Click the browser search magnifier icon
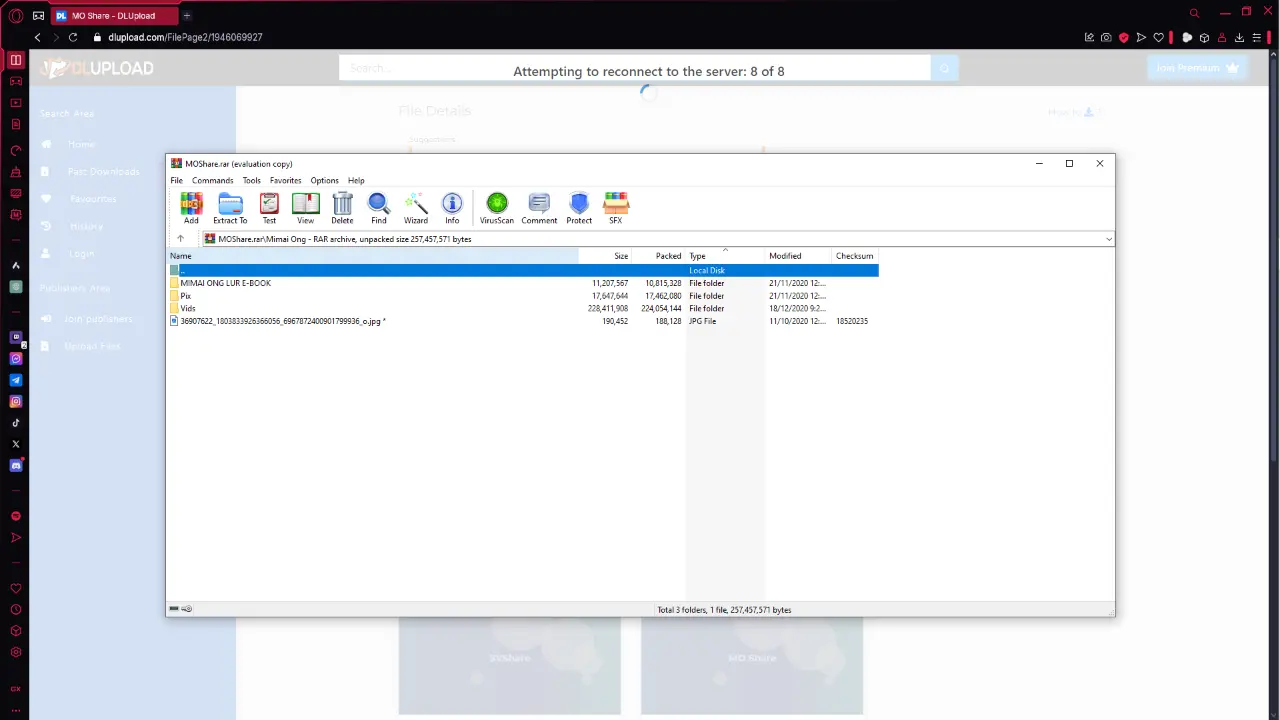 (x=1194, y=13)
